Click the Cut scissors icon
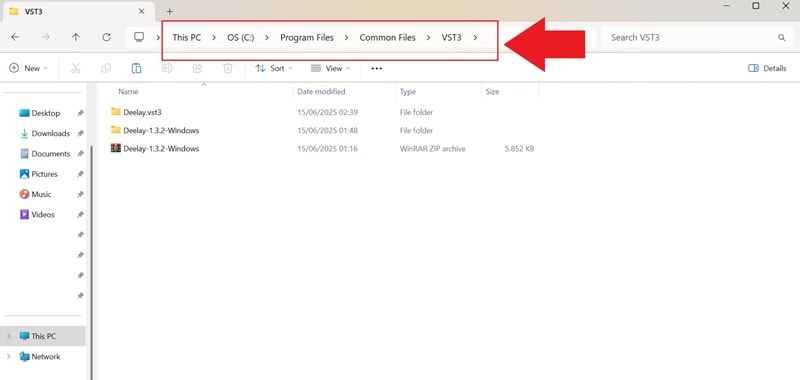This screenshot has width=800, height=380. [76, 68]
